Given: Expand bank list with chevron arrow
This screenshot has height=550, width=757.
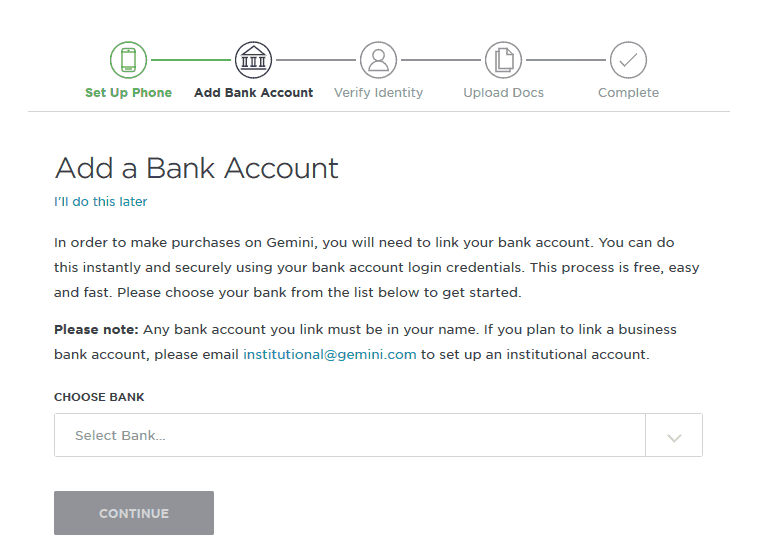Looking at the screenshot, I should click(674, 437).
